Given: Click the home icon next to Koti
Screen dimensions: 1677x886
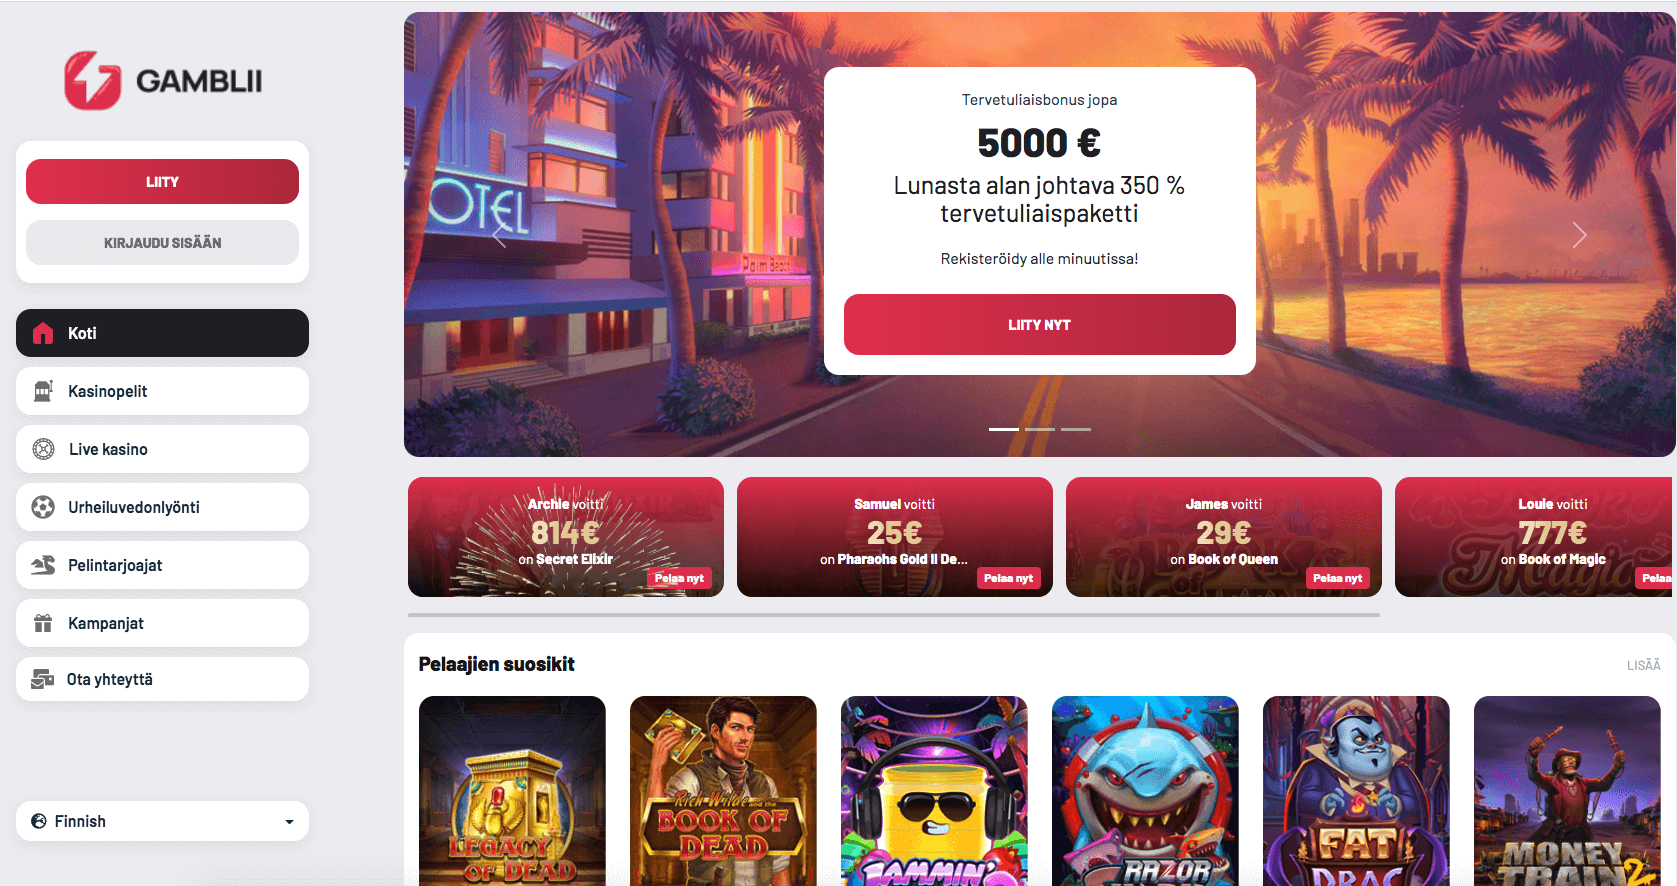Looking at the screenshot, I should coord(43,333).
